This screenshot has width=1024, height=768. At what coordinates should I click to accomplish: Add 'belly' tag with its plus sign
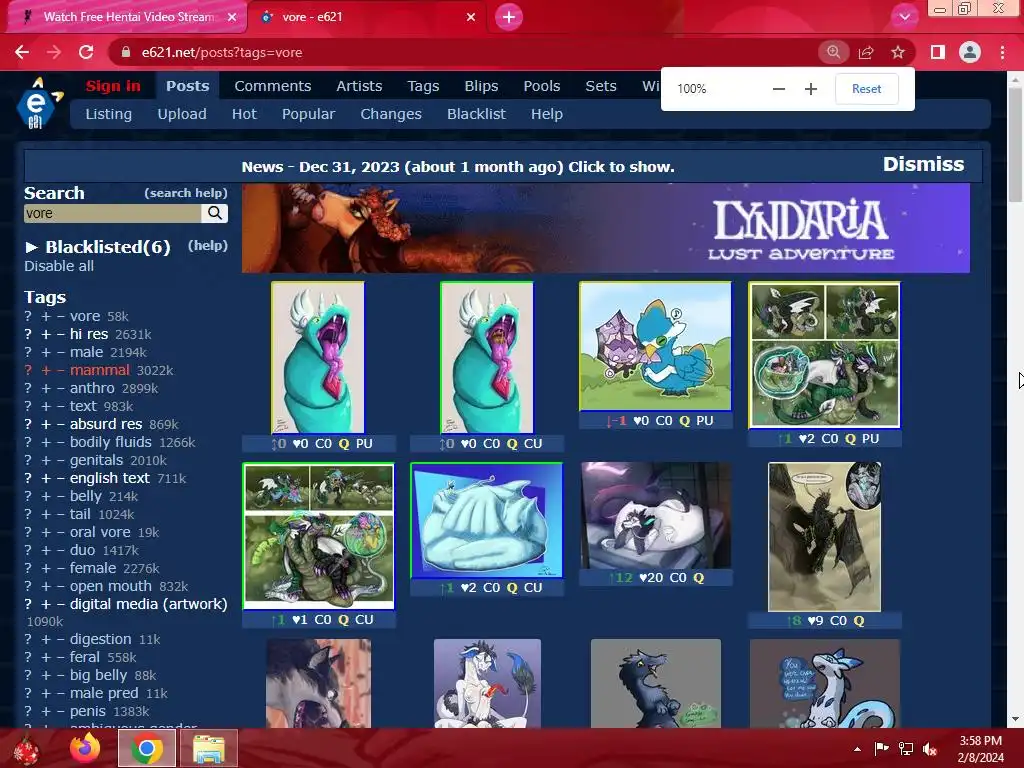46,496
